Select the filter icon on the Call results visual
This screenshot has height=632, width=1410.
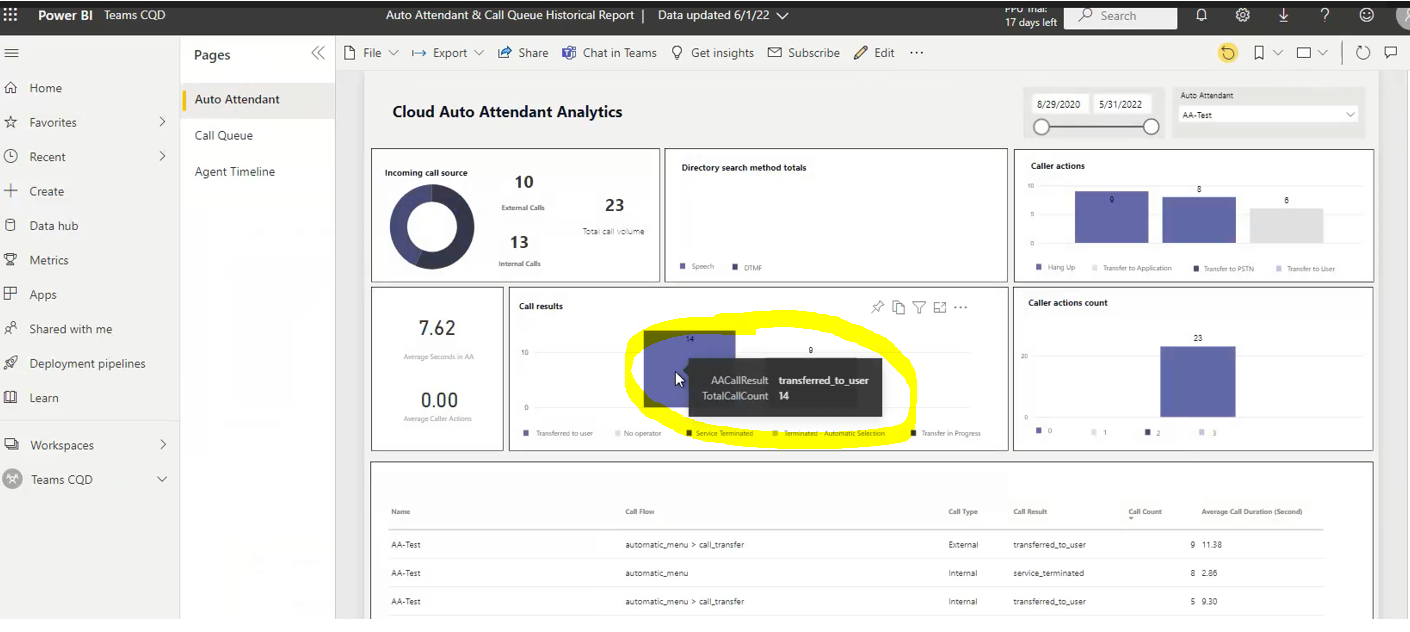click(919, 308)
